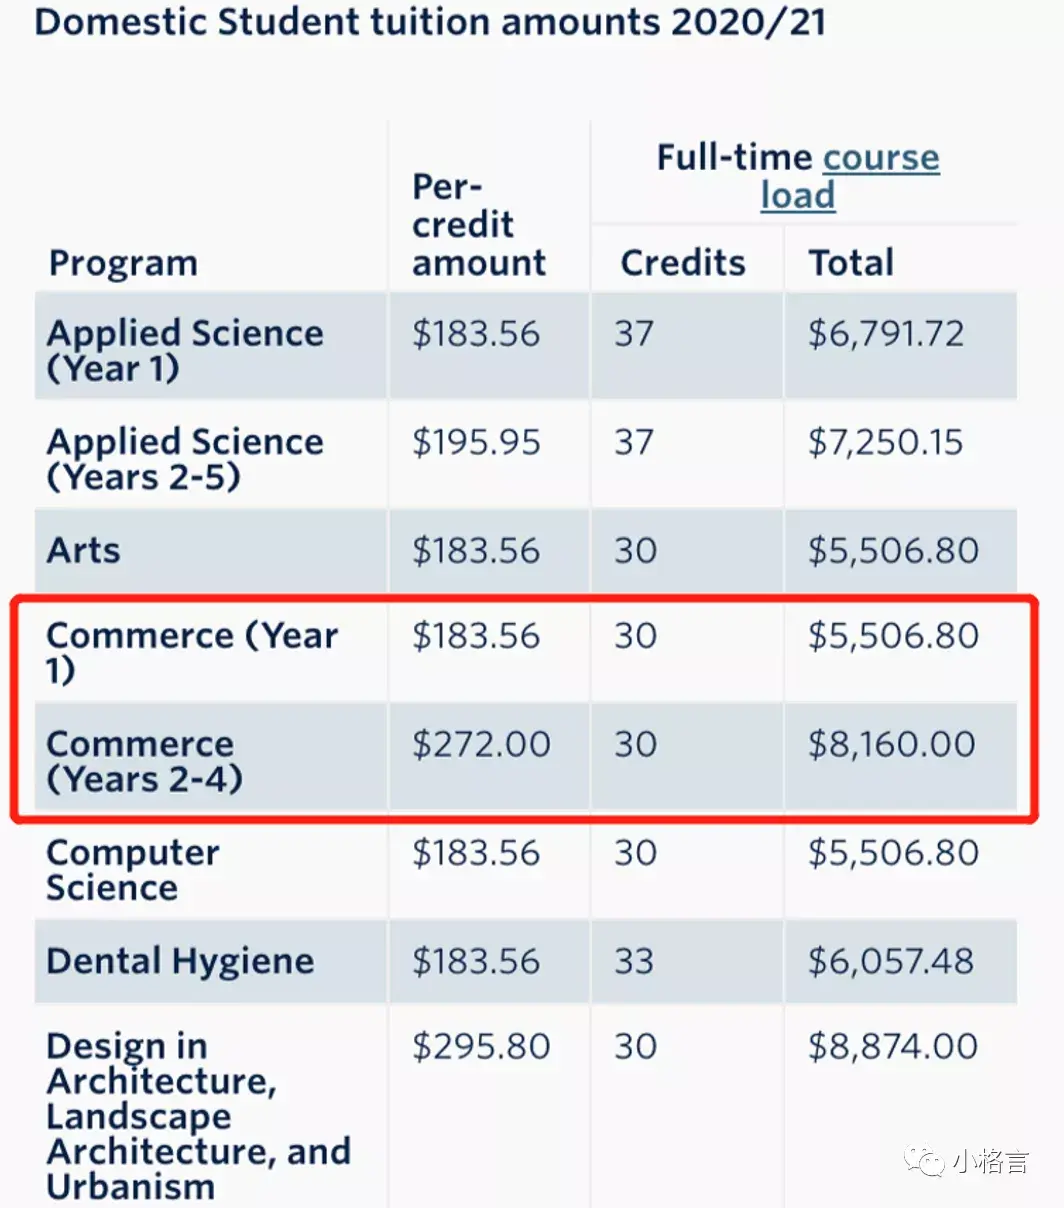This screenshot has width=1064, height=1208.
Task: Select the Arts program row
Action: pos(84,550)
